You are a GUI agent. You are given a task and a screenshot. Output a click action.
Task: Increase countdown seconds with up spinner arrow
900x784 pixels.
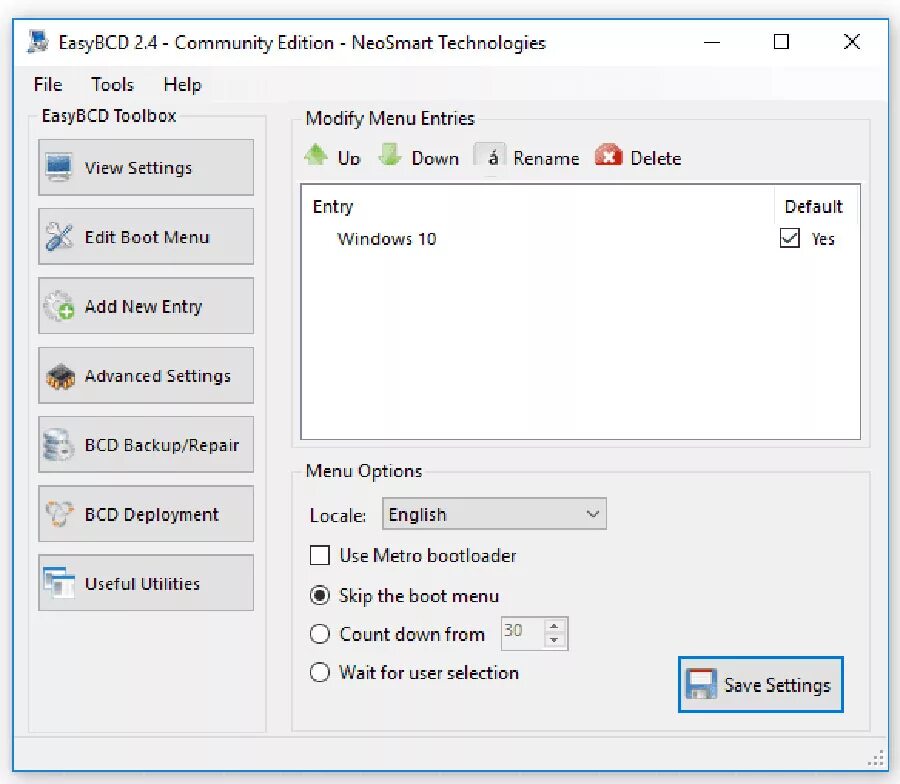pyautogui.click(x=554, y=627)
